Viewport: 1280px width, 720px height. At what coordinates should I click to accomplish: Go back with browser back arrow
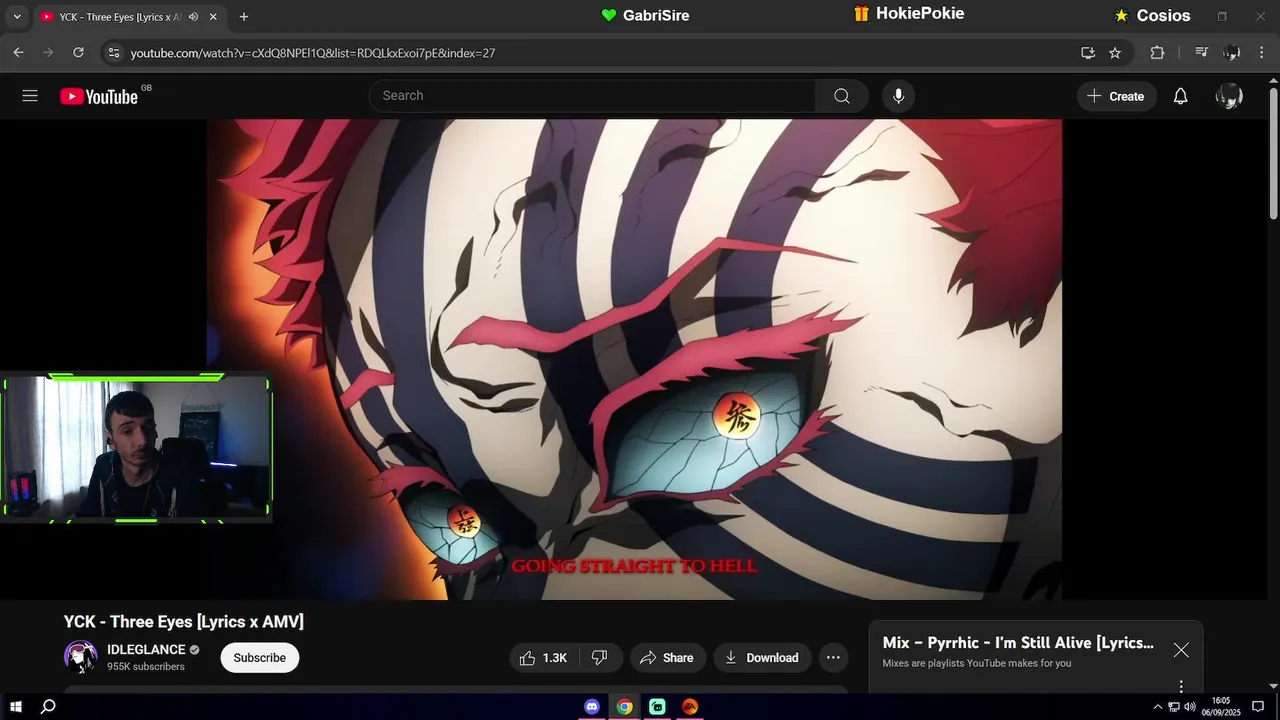[x=18, y=52]
